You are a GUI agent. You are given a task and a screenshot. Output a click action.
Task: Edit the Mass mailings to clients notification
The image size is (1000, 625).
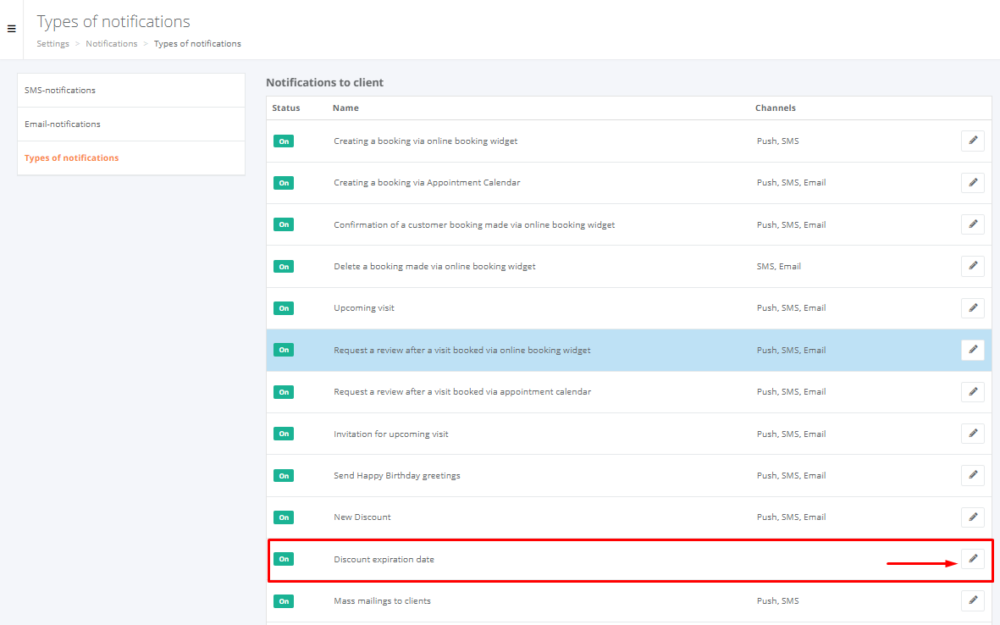pyautogui.click(x=972, y=601)
